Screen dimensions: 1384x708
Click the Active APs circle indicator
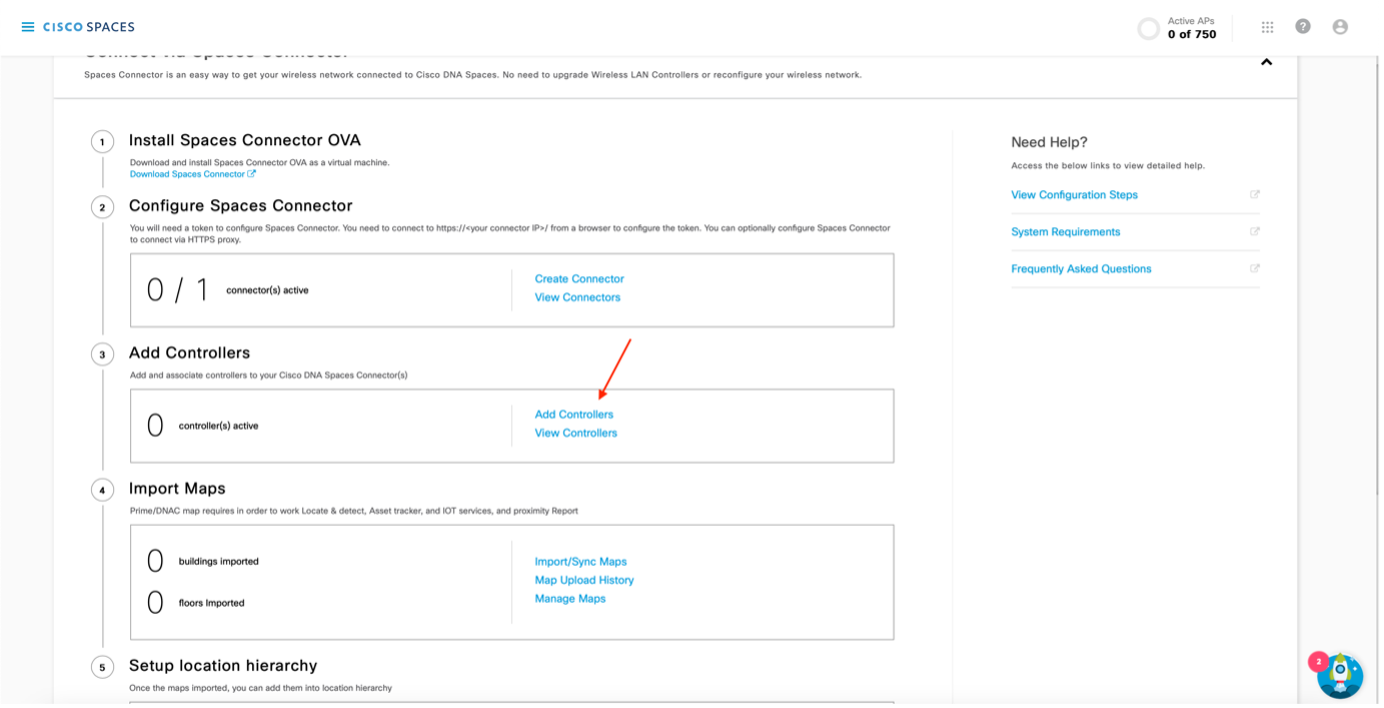tap(1149, 28)
